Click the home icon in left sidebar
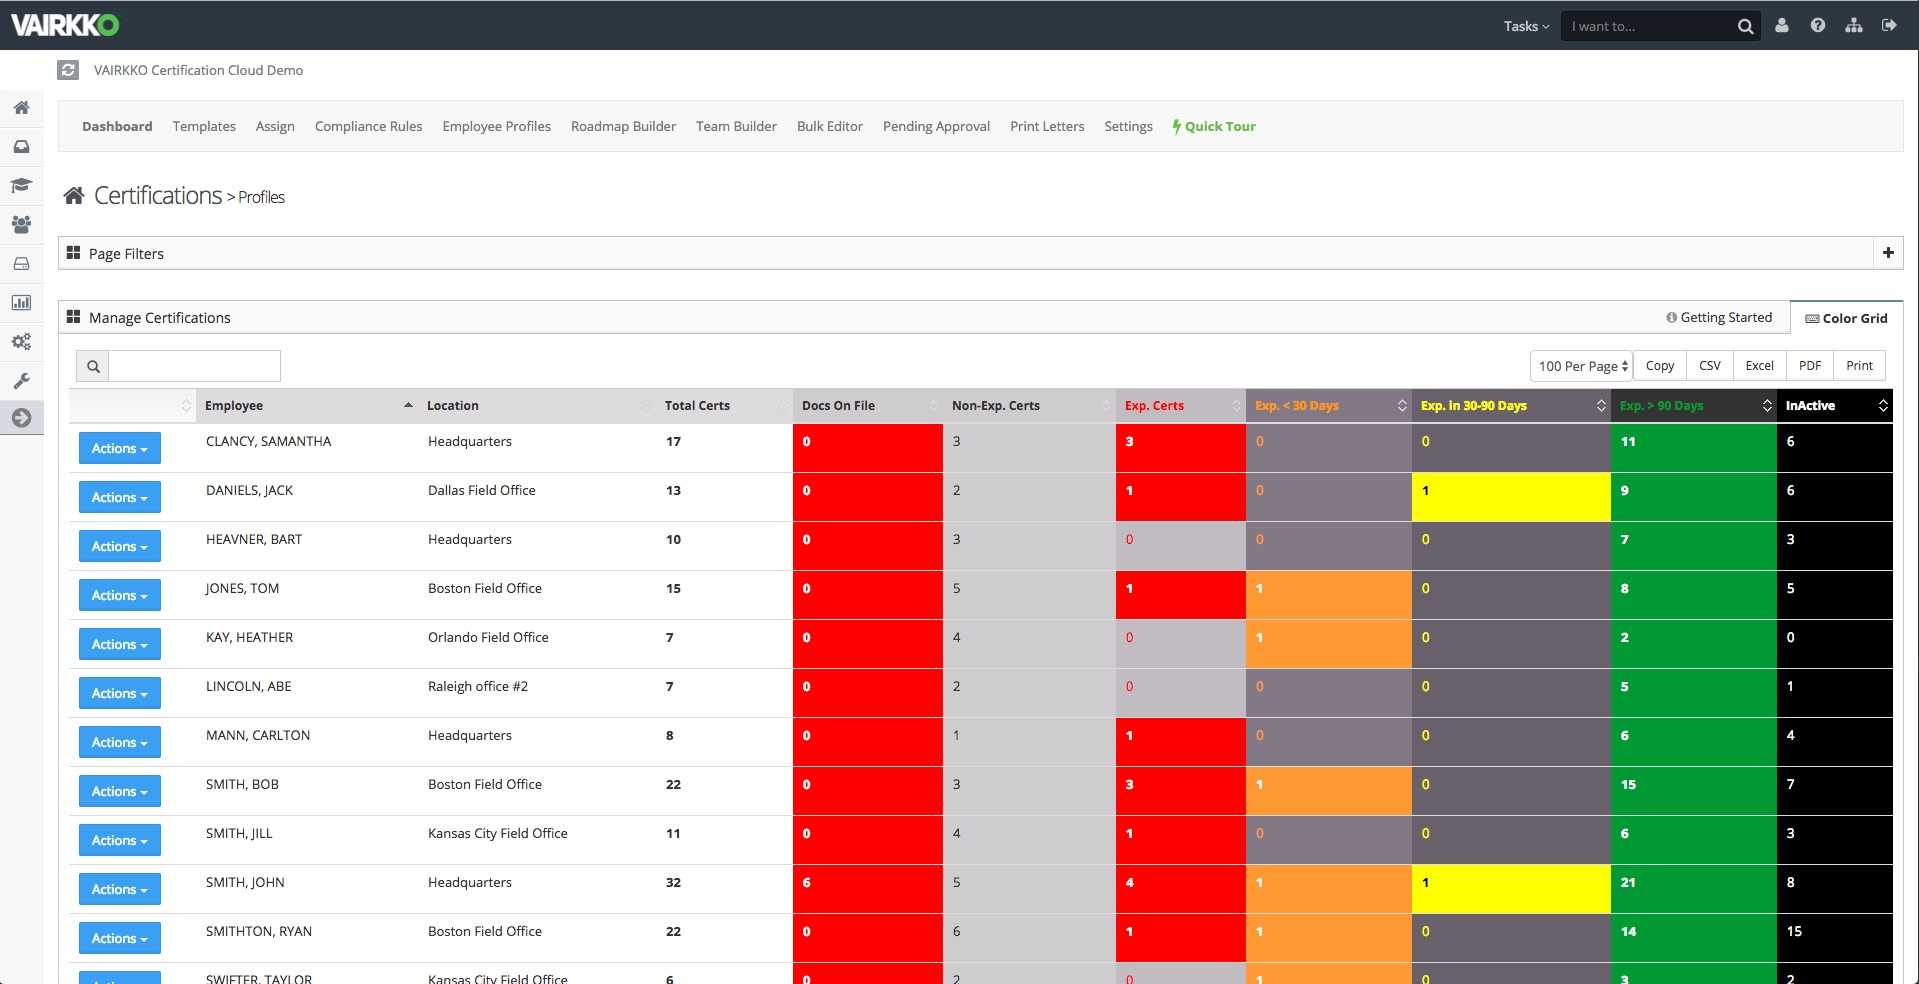 point(21,108)
